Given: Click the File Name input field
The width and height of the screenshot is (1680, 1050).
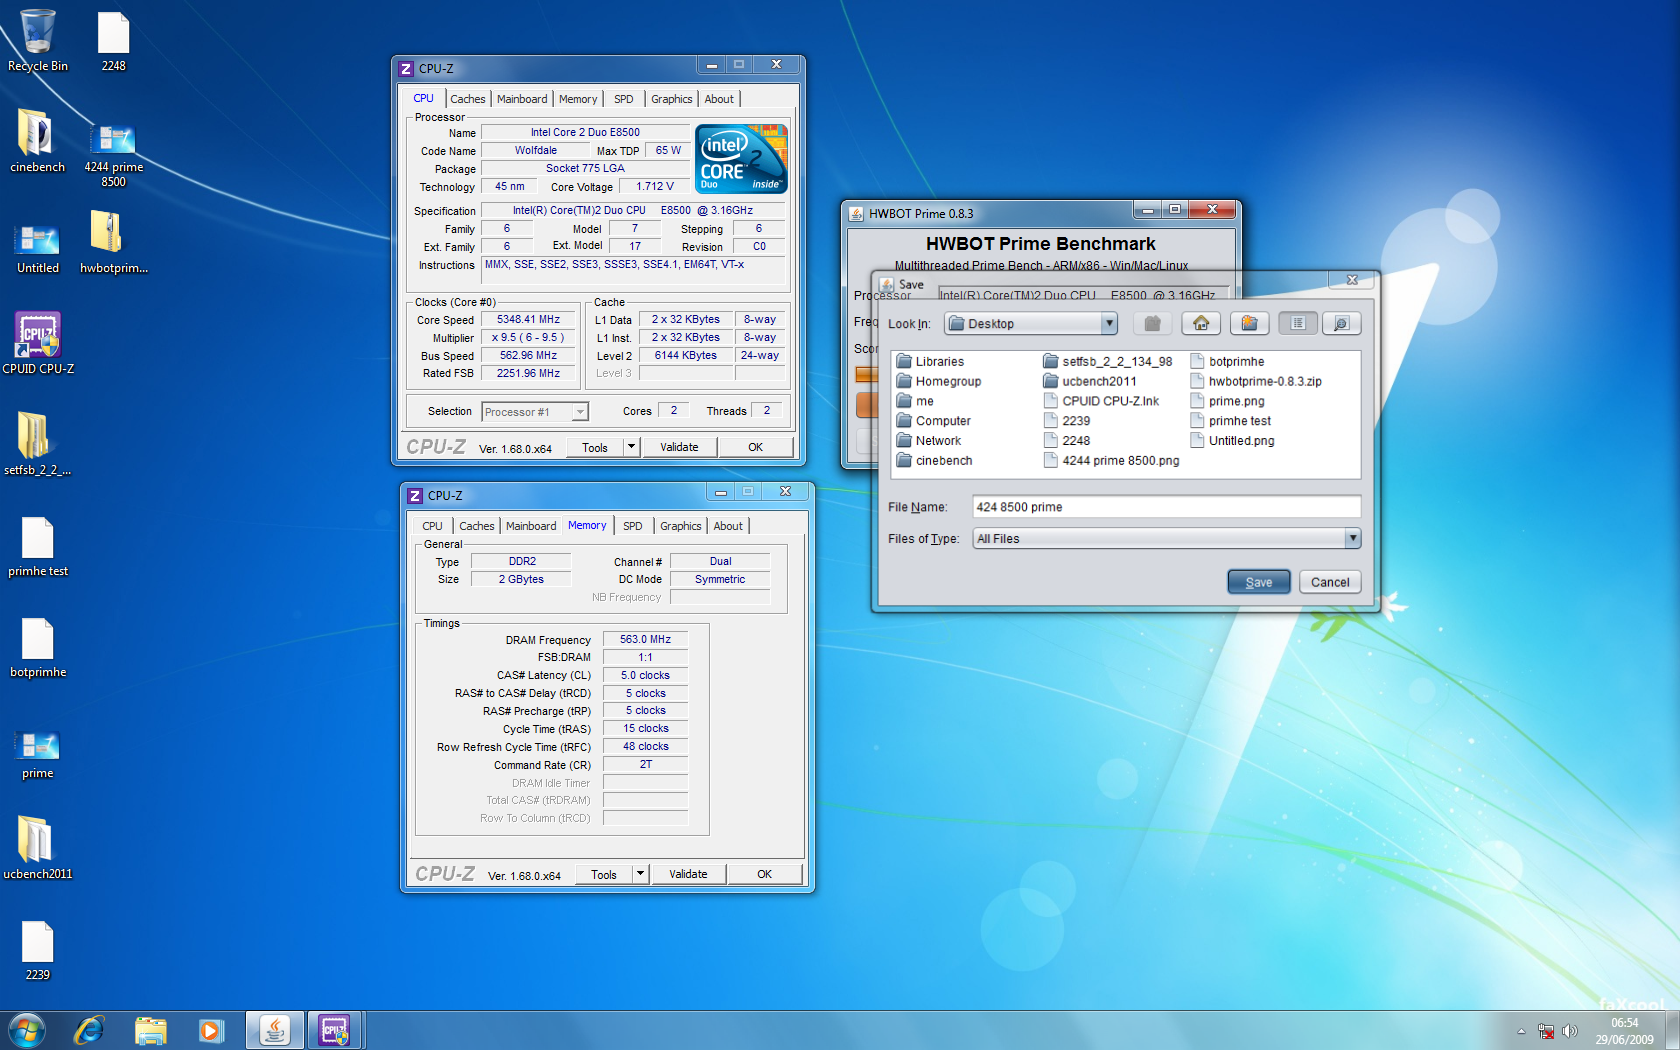Looking at the screenshot, I should 1166,507.
